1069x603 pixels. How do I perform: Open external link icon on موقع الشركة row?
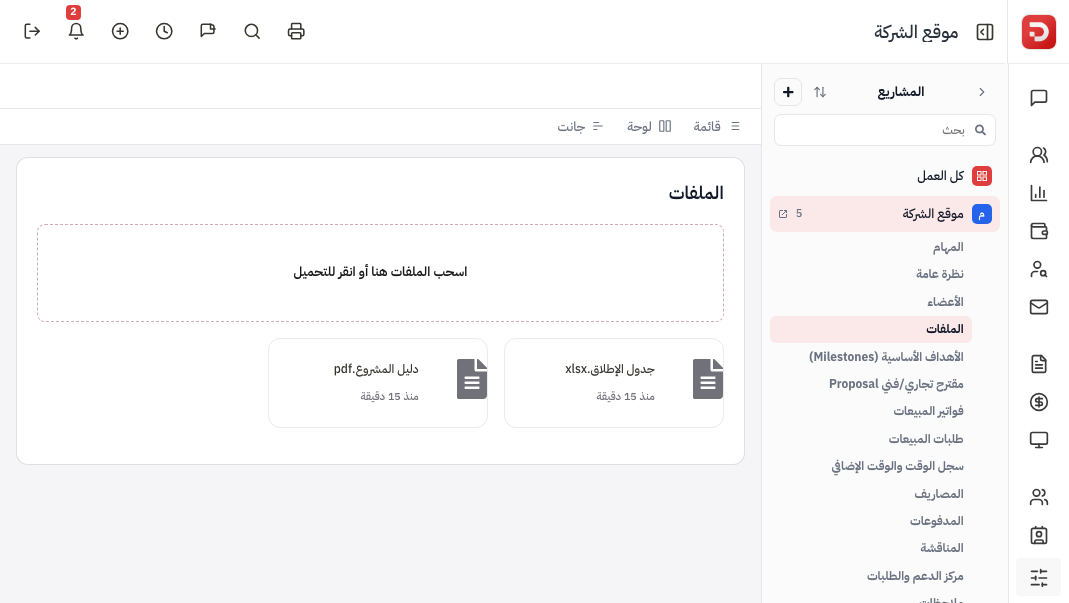pyautogui.click(x=783, y=214)
